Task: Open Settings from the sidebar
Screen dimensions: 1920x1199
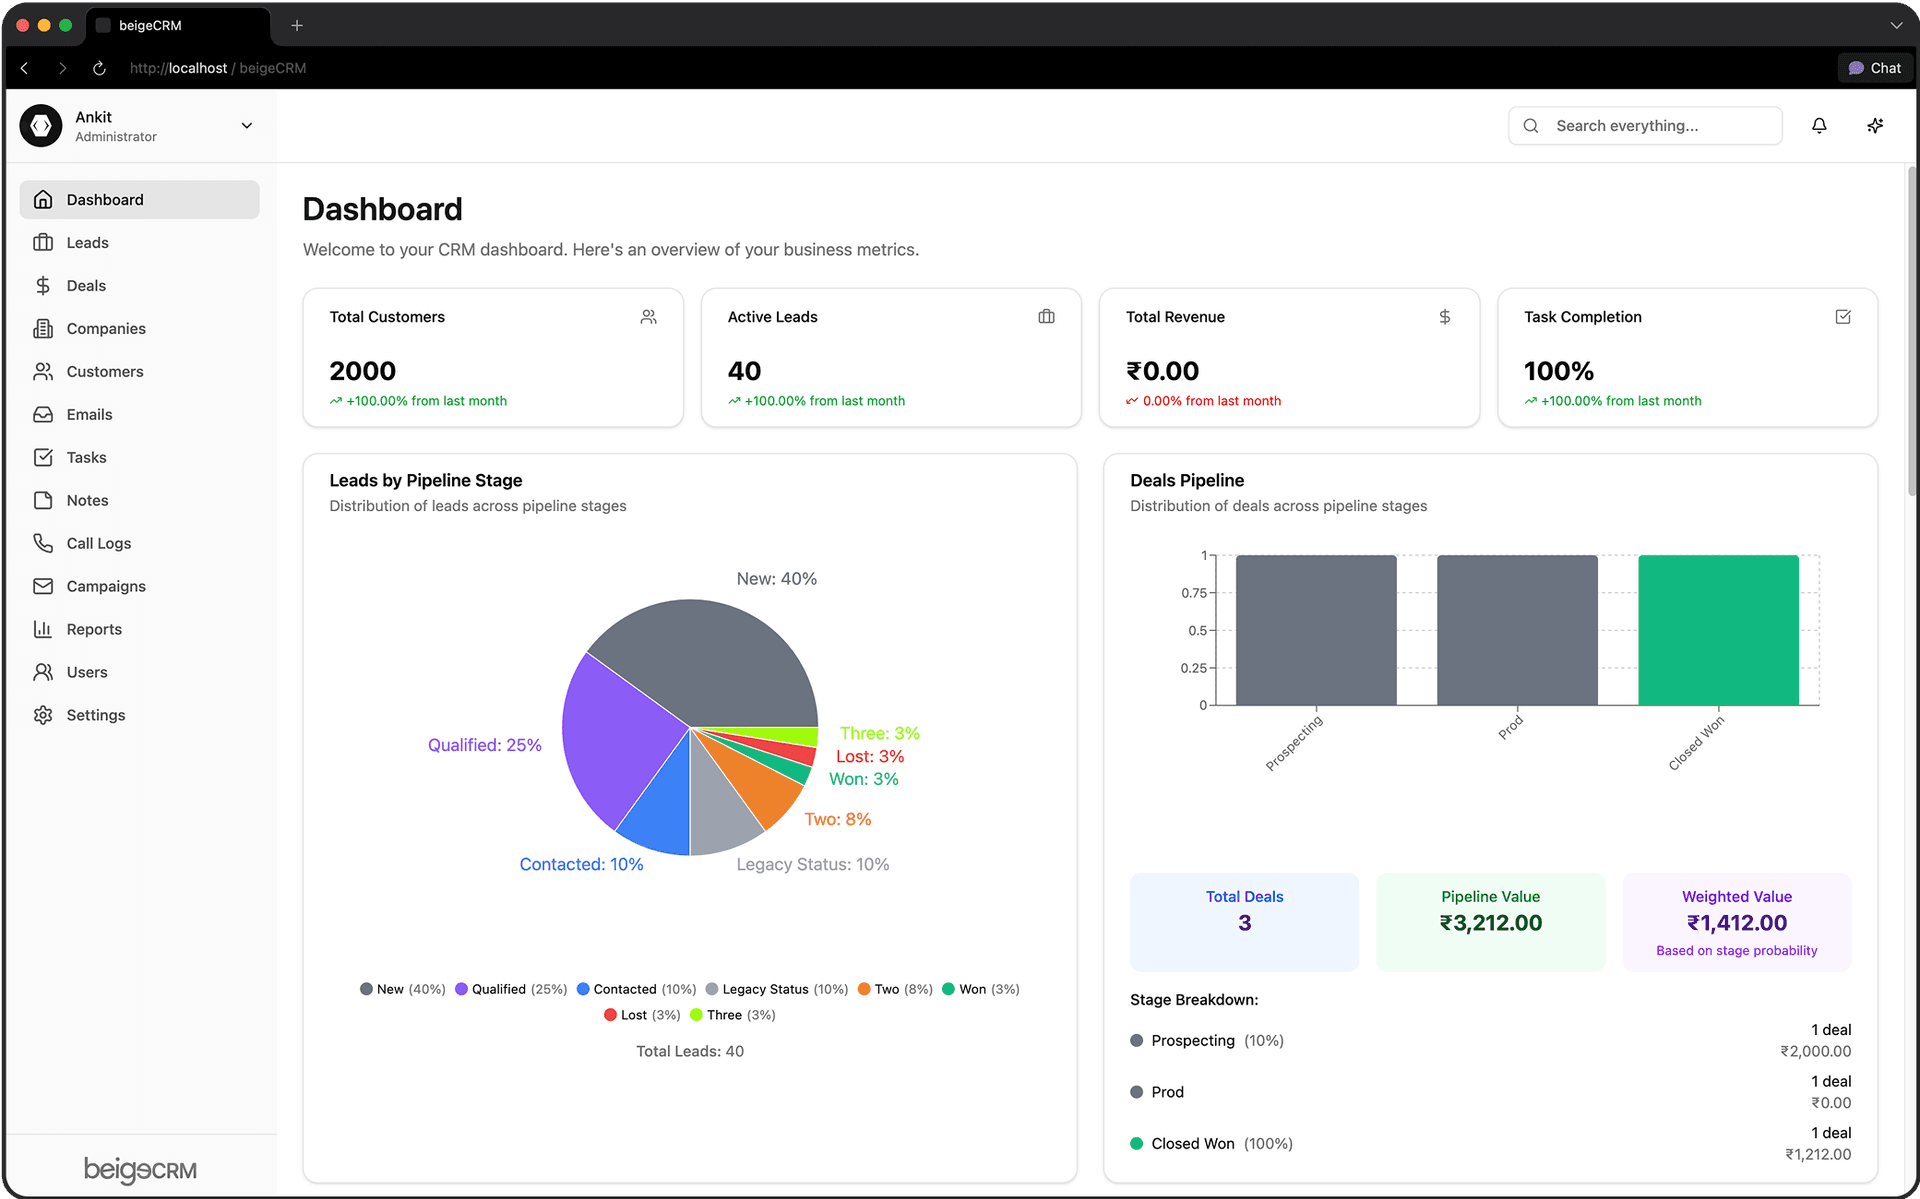Action: coord(140,715)
